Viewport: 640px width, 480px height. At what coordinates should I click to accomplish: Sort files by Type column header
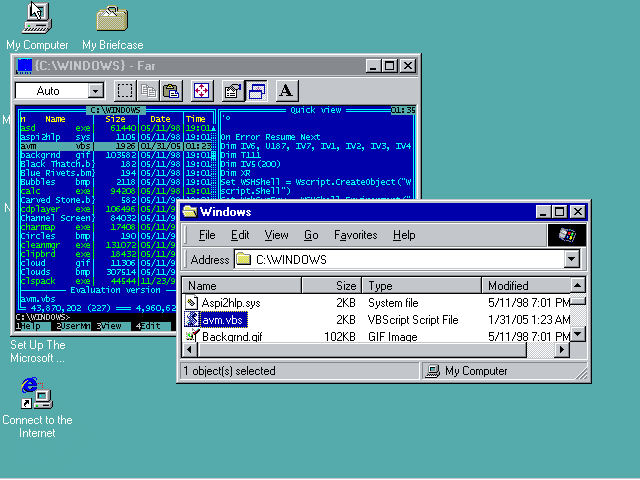(x=422, y=285)
